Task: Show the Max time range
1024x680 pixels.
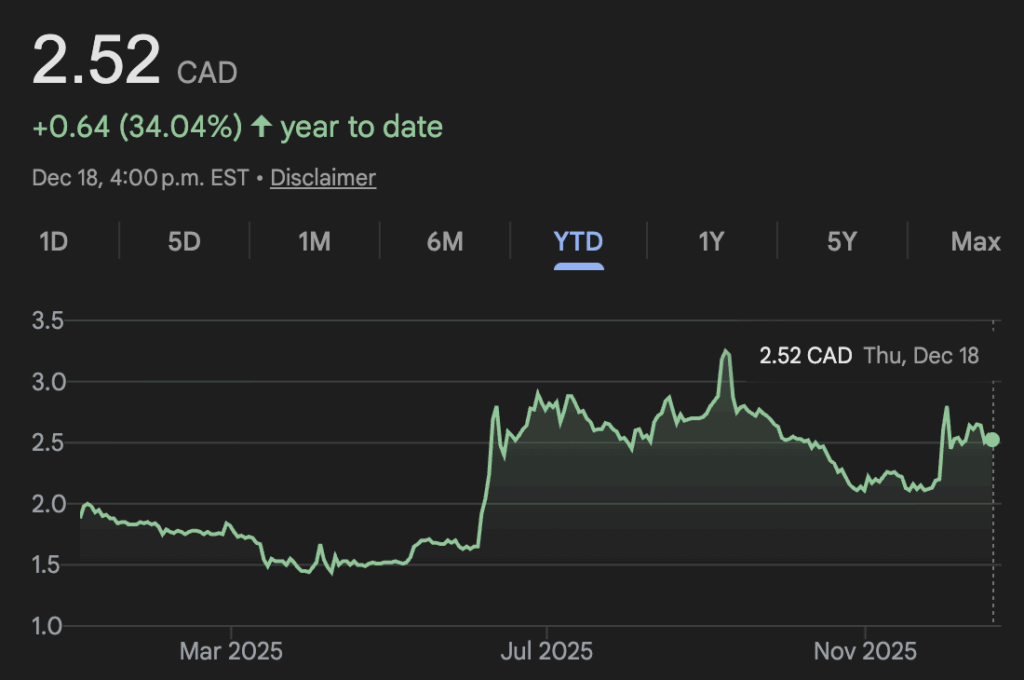Action: coord(975,241)
